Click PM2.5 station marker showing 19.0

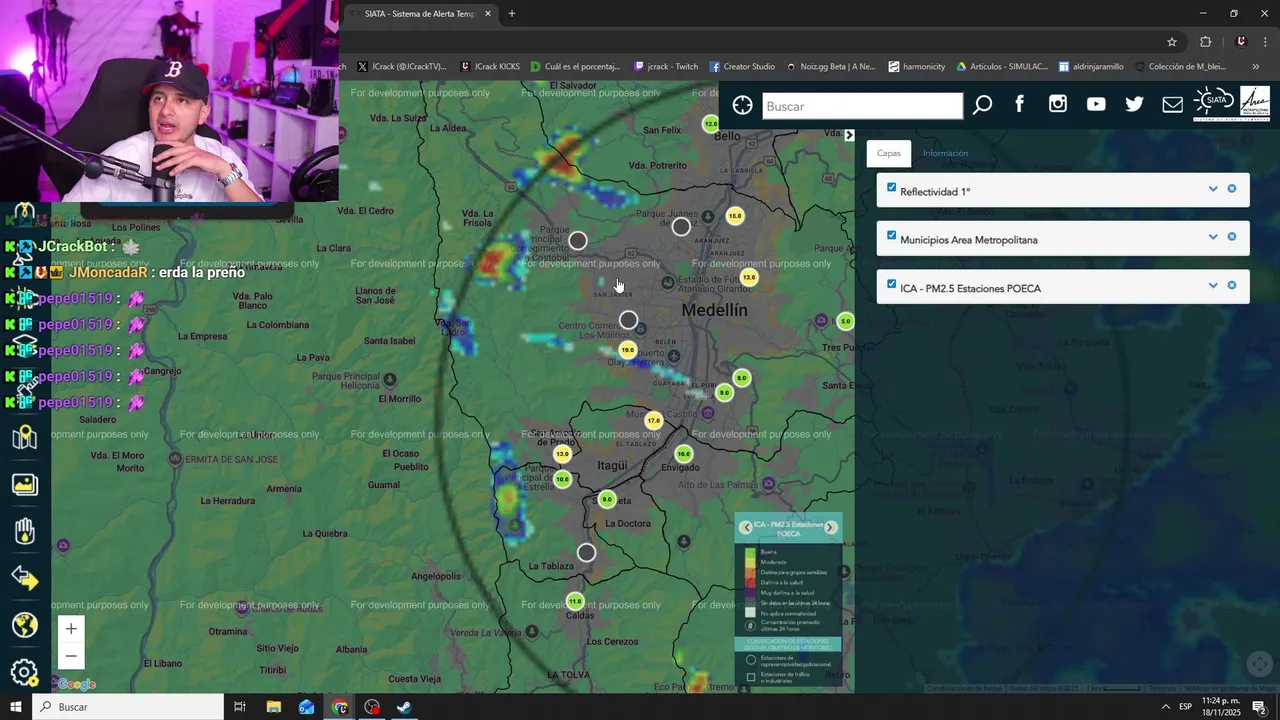[627, 350]
